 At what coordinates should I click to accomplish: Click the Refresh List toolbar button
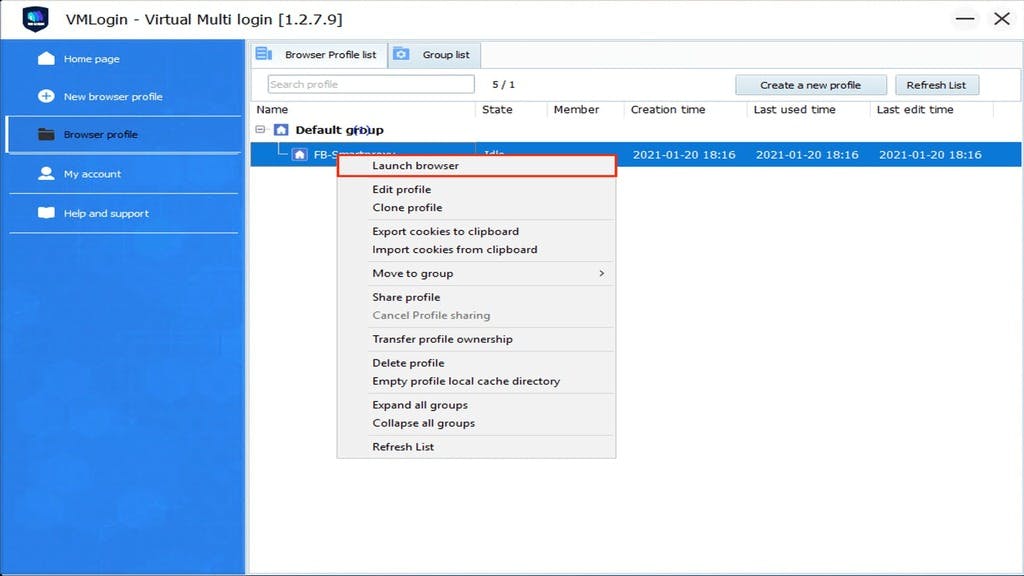(936, 85)
